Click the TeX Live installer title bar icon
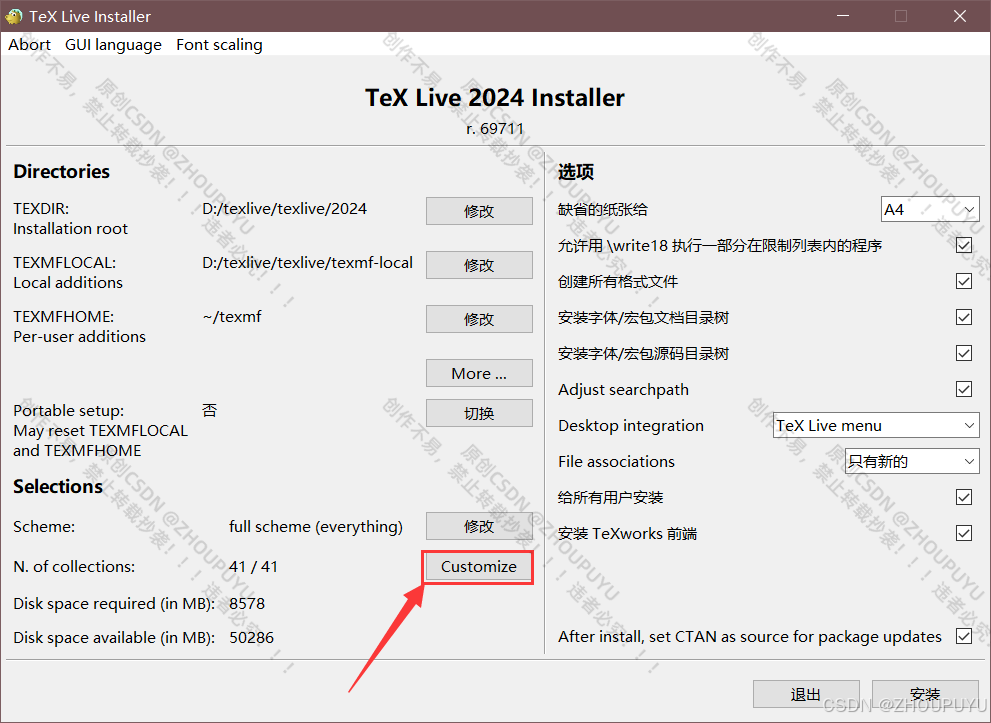 coord(13,16)
